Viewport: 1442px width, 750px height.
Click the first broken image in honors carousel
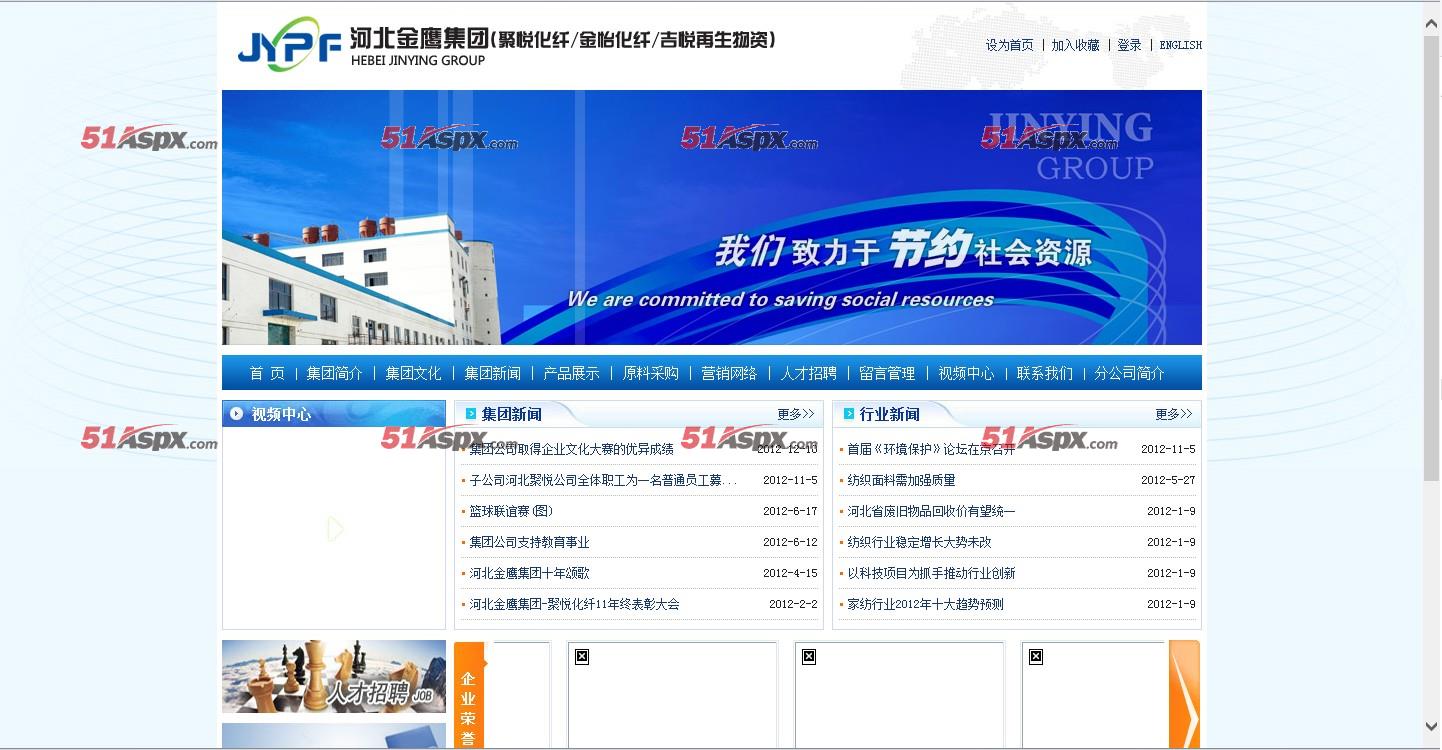click(582, 656)
